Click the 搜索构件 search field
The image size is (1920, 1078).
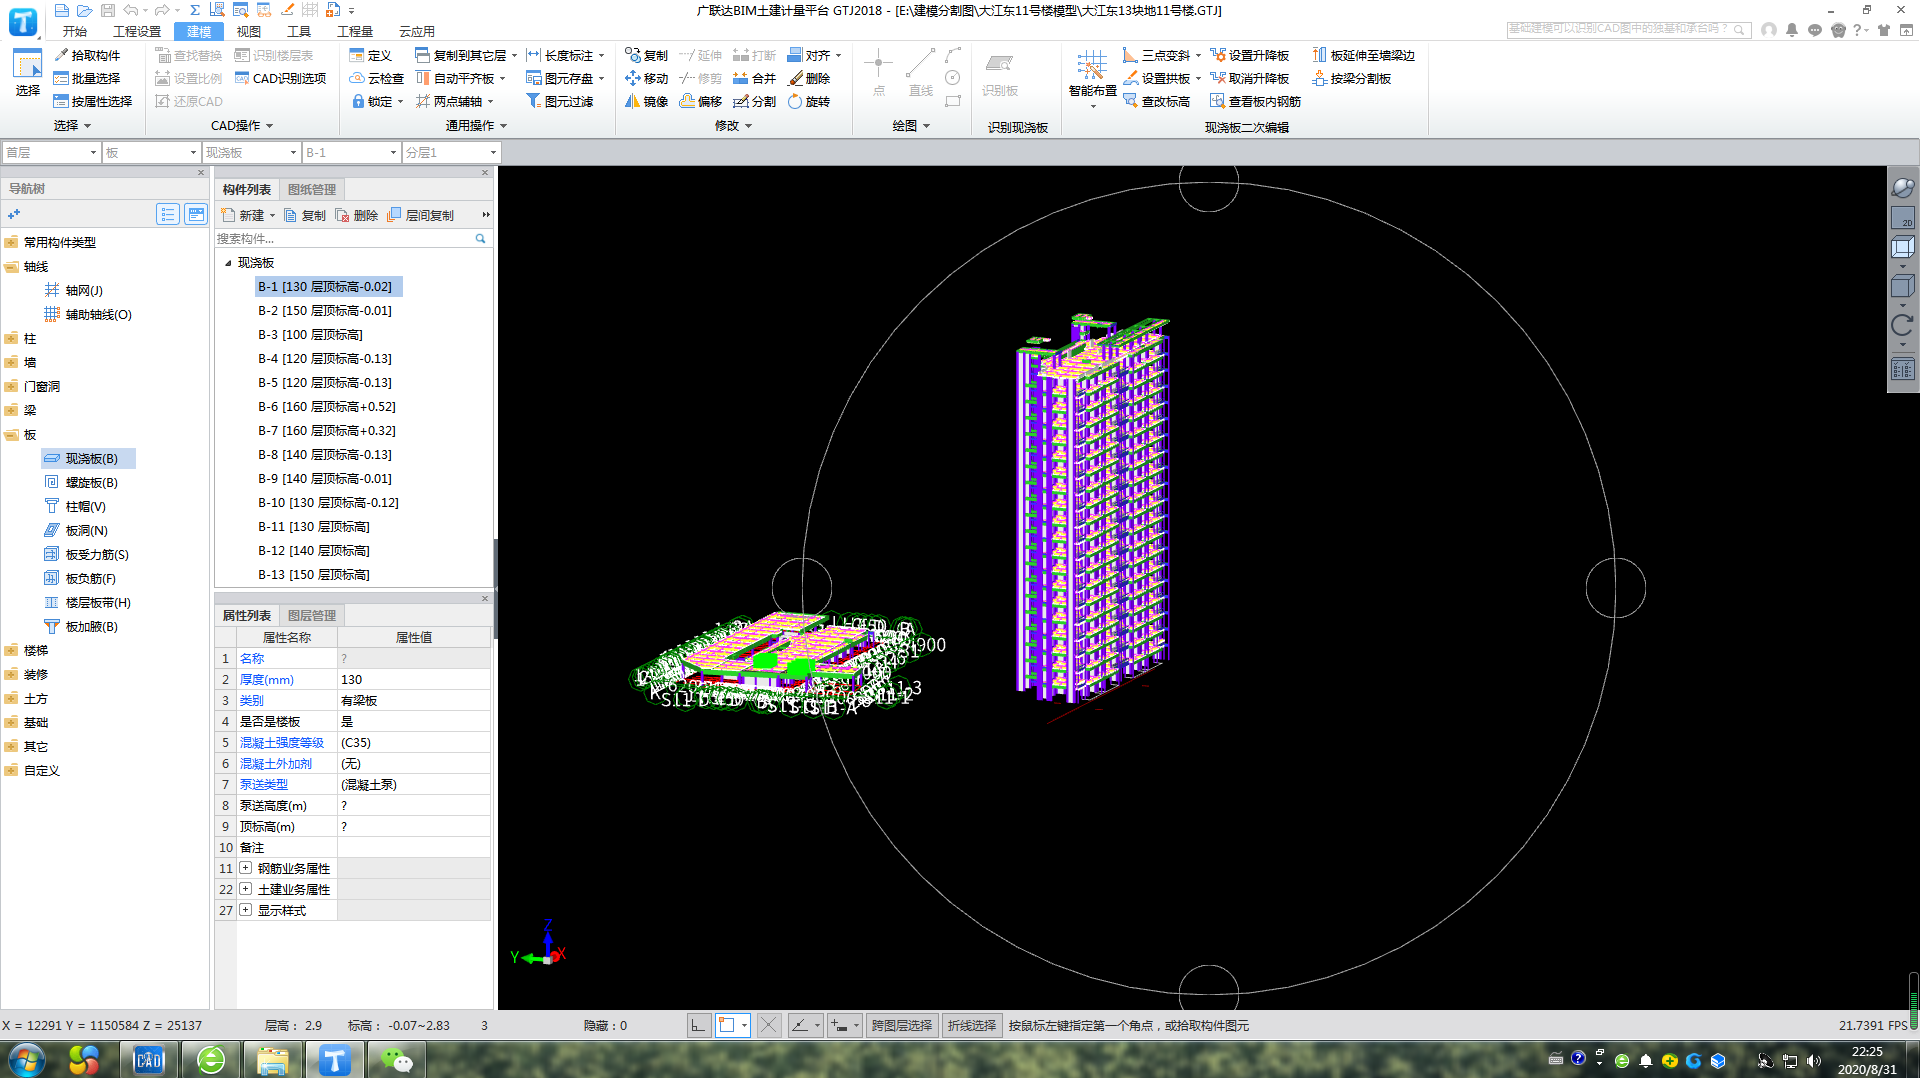point(344,238)
